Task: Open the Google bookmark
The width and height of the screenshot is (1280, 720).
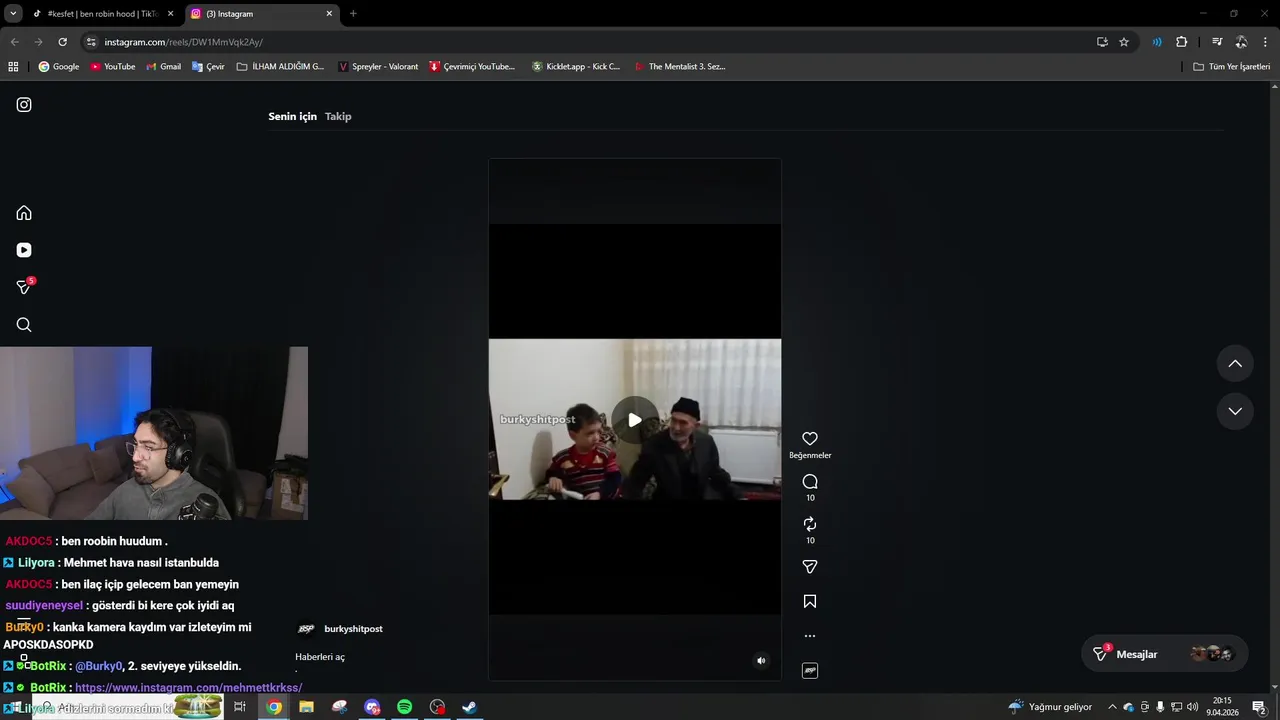Action: [x=59, y=67]
